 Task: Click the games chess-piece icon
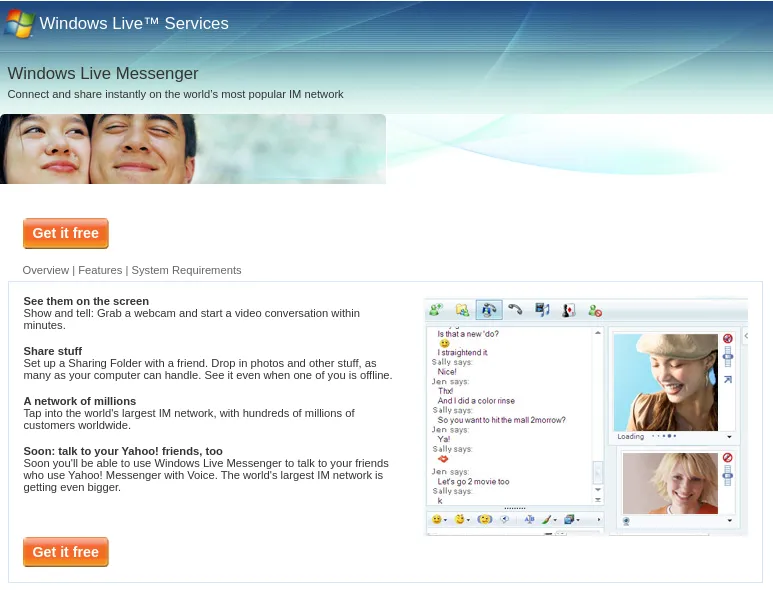tap(568, 311)
